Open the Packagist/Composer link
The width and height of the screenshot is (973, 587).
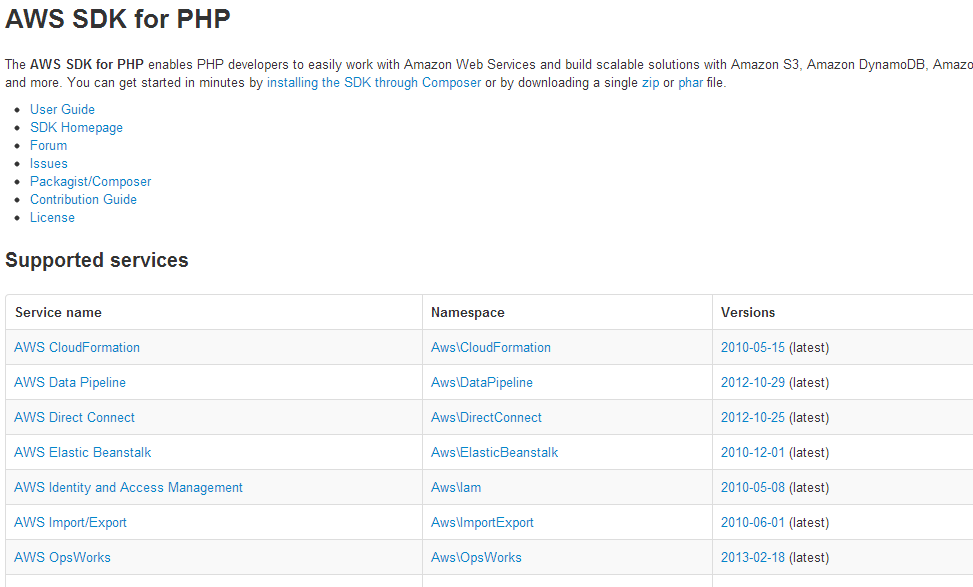90,181
